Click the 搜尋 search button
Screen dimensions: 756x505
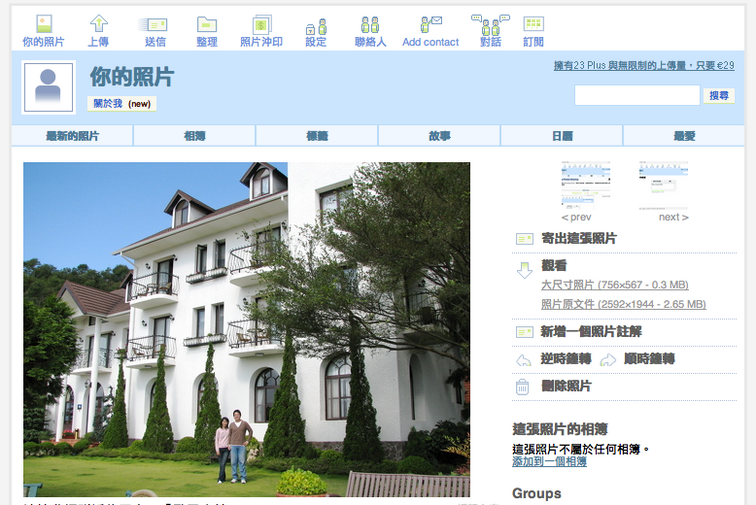[x=719, y=96]
